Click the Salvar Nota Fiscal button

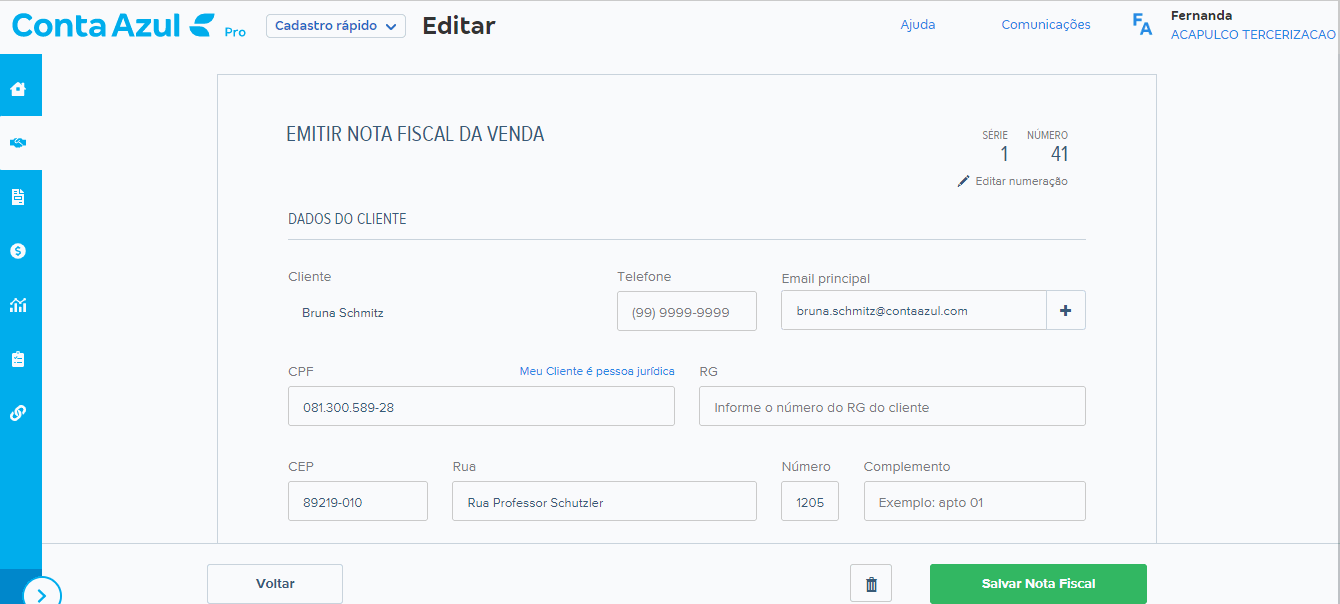click(1038, 584)
